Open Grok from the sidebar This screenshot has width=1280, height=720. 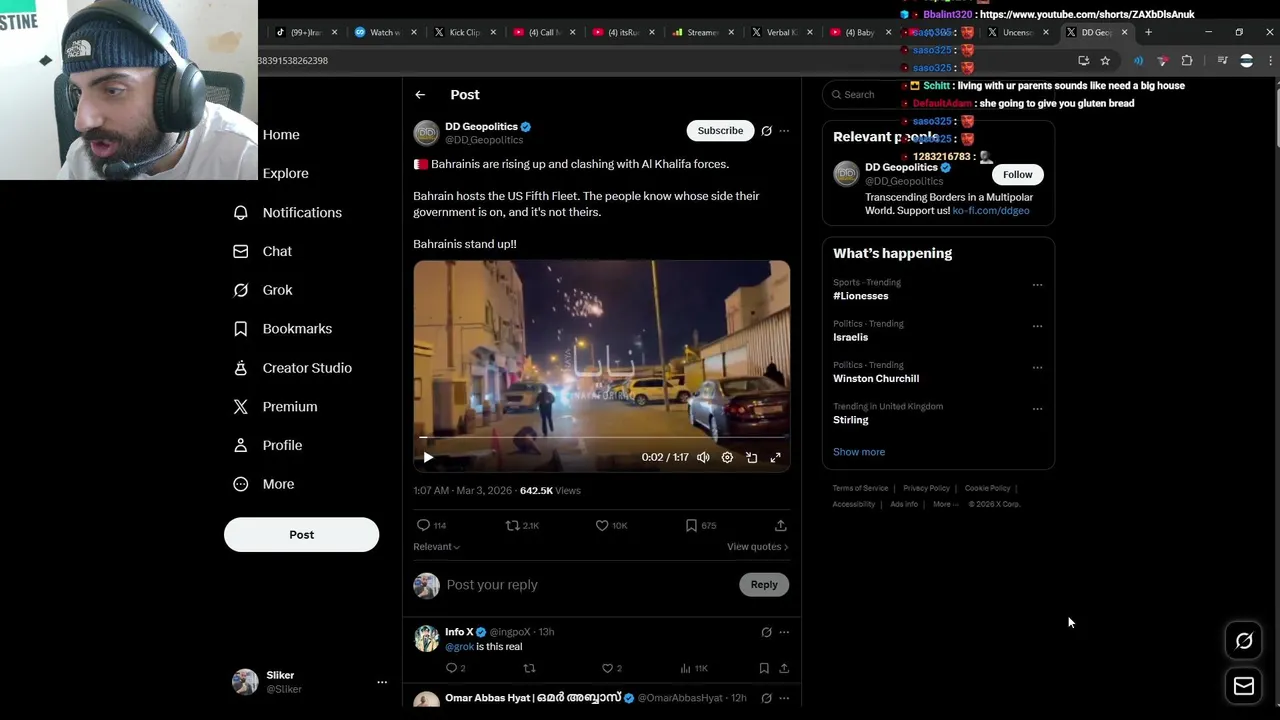point(263,290)
